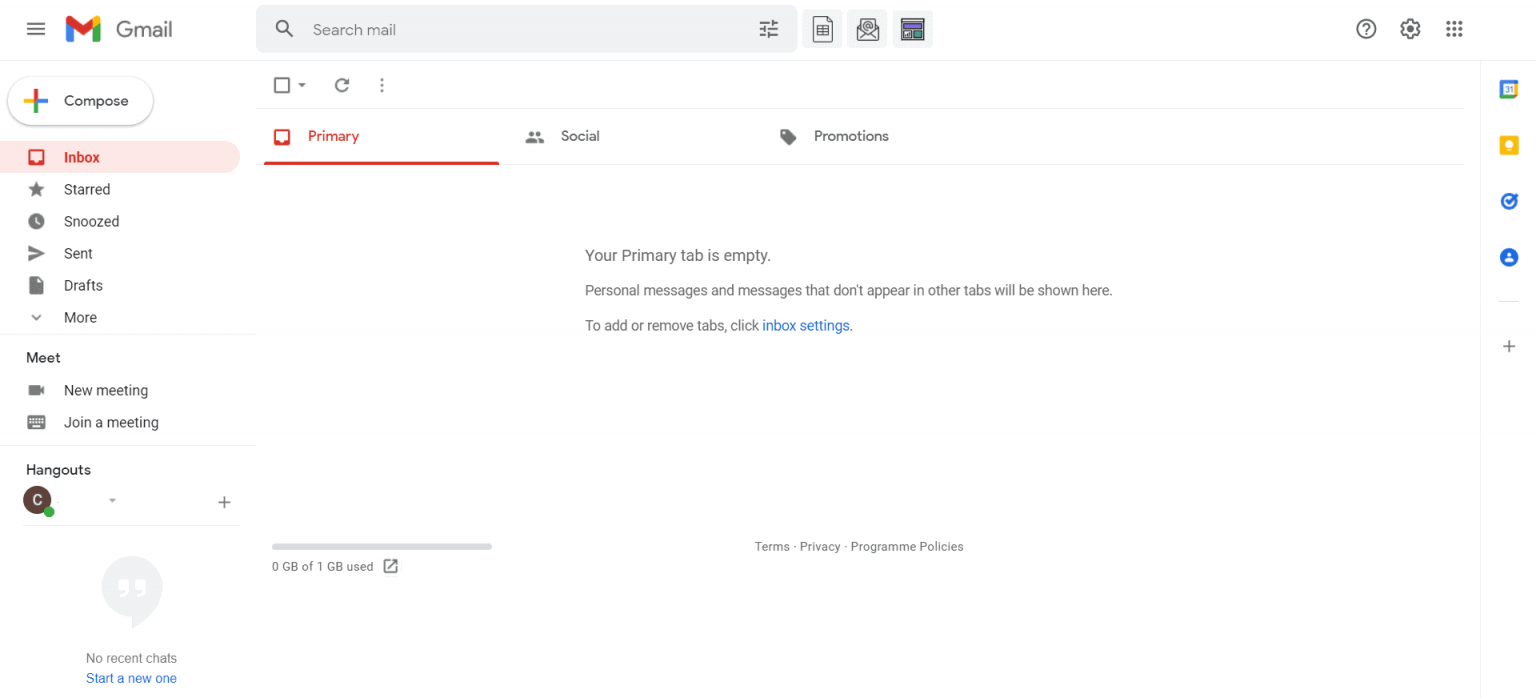The width and height of the screenshot is (1536, 698).
Task: Open Gmail help
Action: click(x=1366, y=29)
